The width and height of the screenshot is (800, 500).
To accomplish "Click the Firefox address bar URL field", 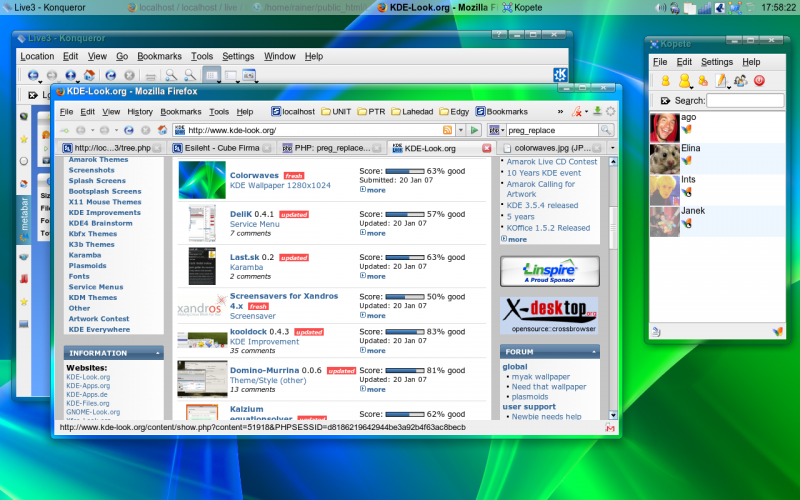I will [313, 130].
